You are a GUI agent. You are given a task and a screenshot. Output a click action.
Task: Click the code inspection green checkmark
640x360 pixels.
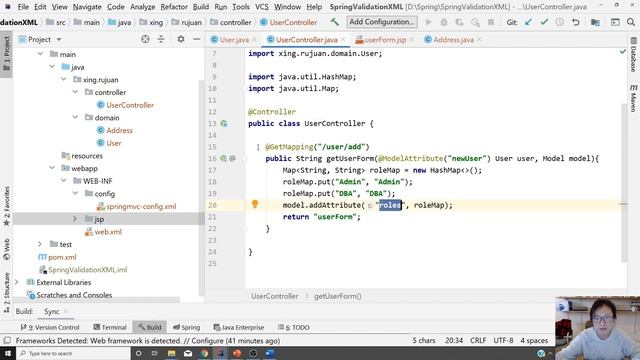[x=622, y=52]
